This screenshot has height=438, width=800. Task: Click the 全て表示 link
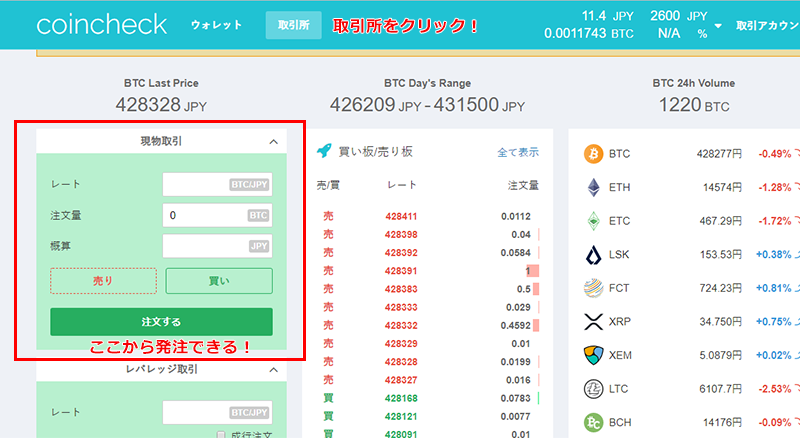[518, 152]
